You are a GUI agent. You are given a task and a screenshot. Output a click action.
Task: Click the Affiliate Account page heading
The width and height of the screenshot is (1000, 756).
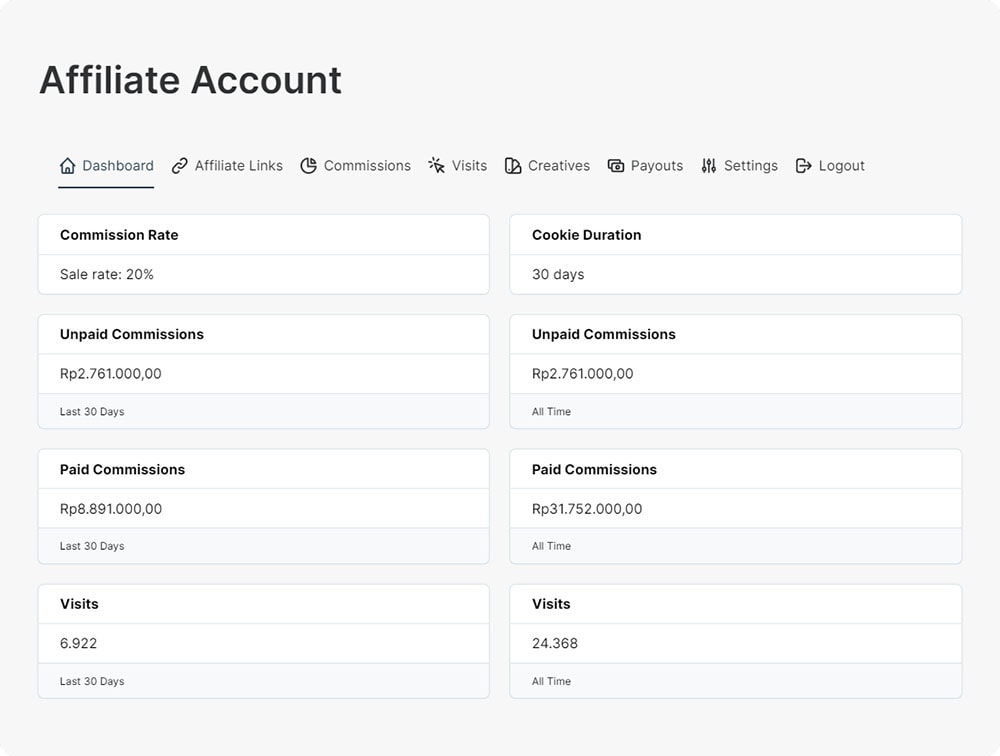coord(191,80)
